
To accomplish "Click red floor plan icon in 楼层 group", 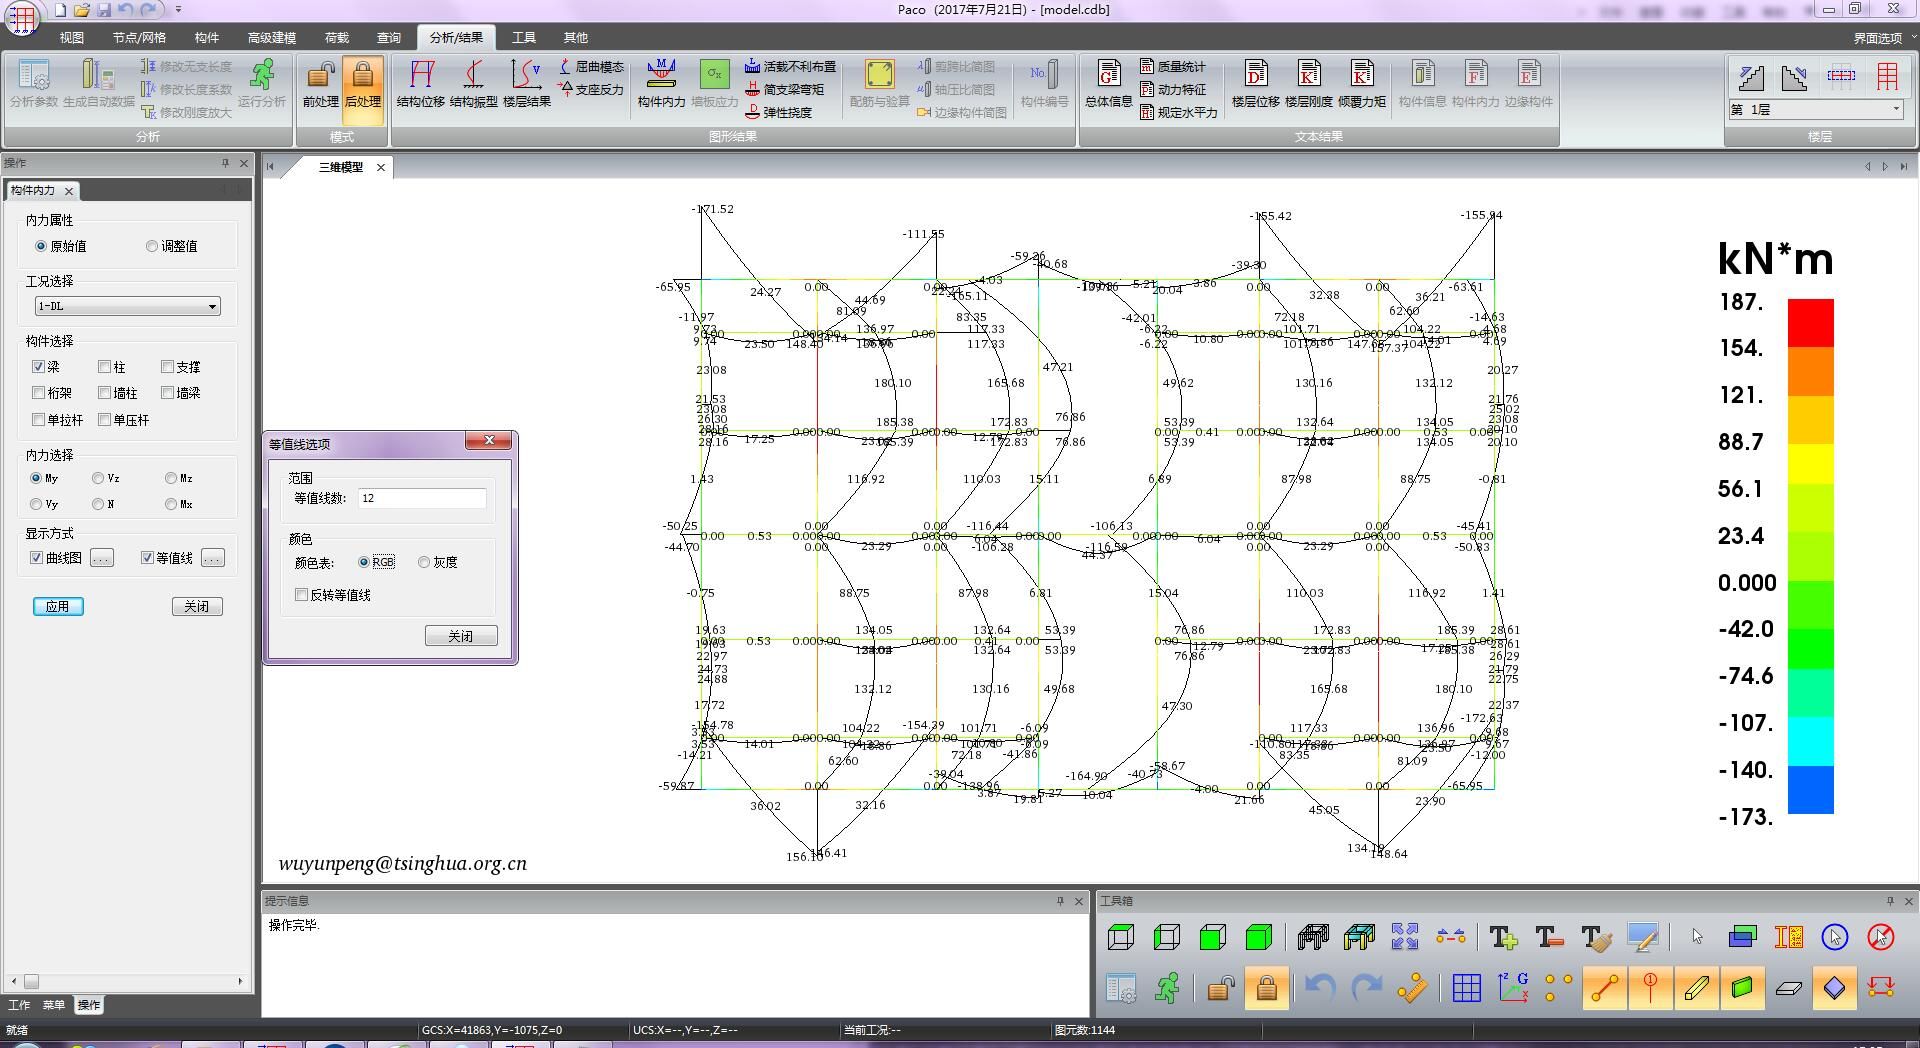I will (x=1887, y=76).
